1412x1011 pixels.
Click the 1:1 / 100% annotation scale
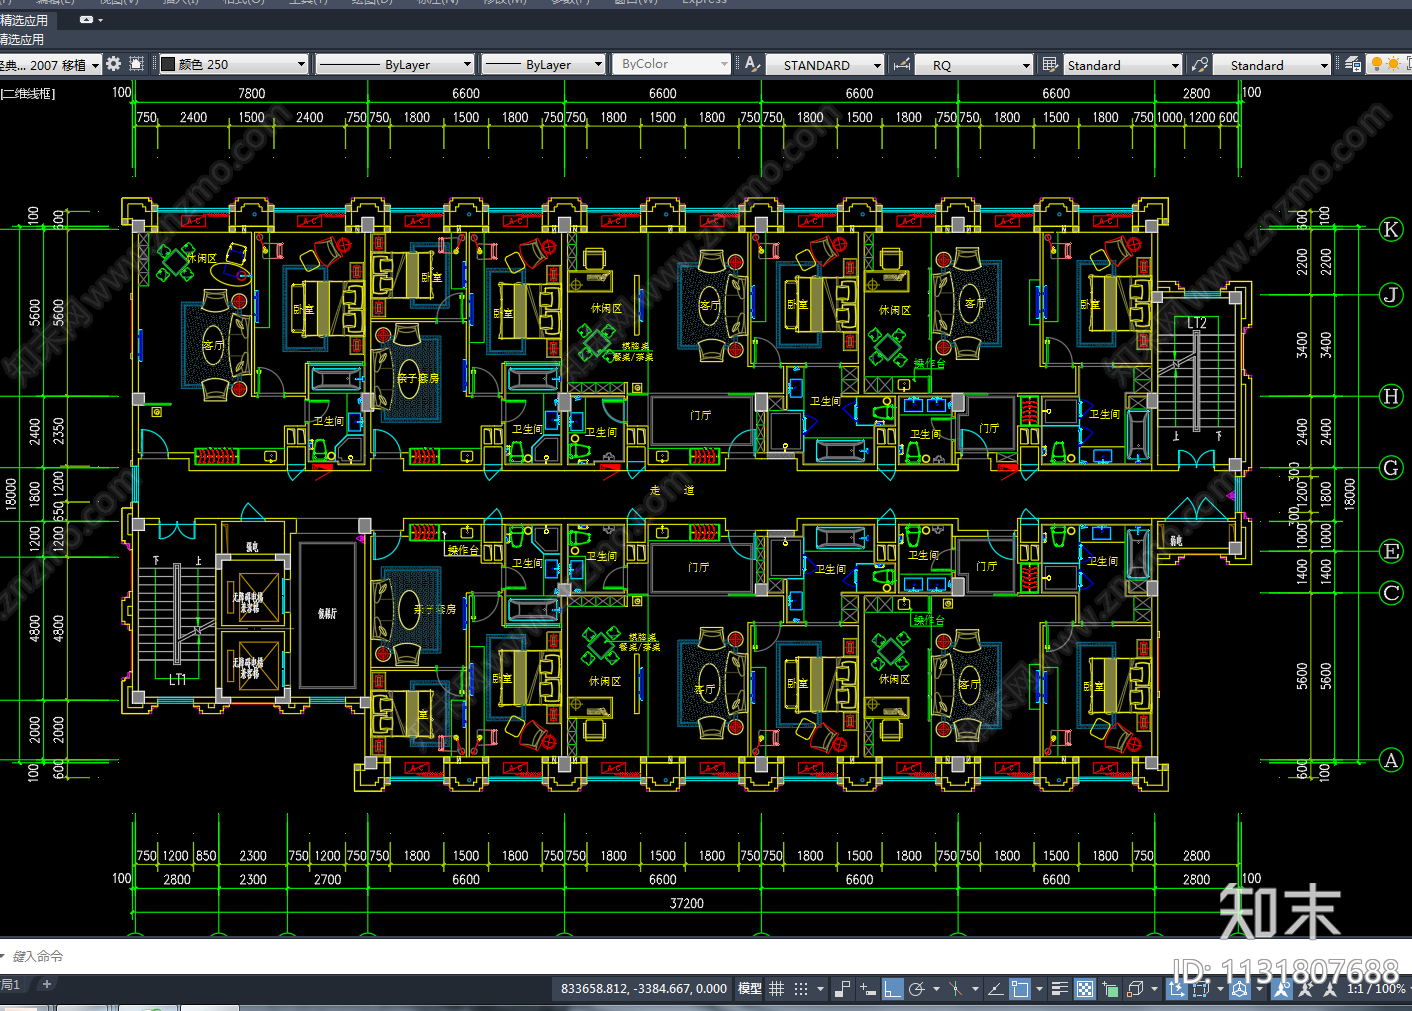1376,988
